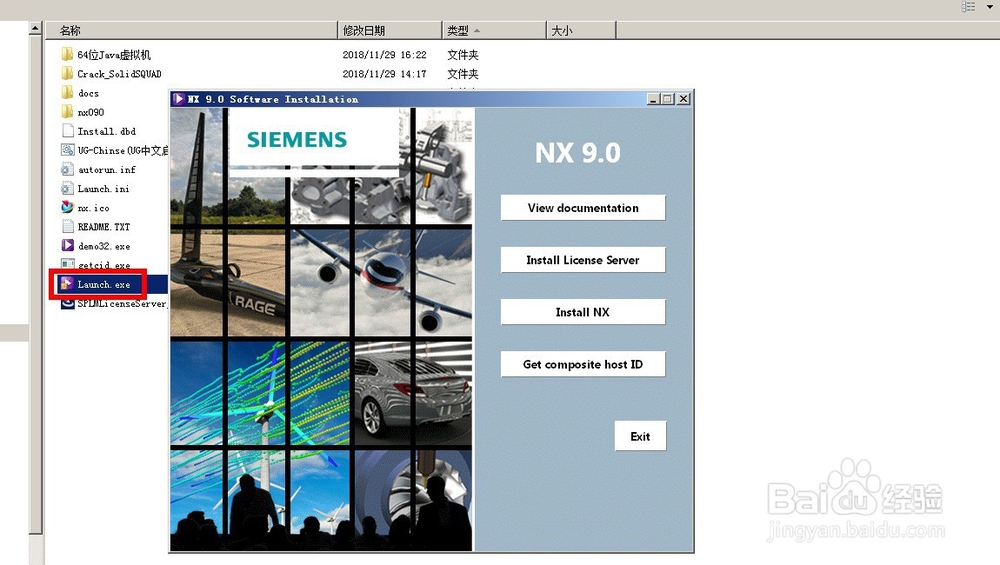
Task: Click date '2018/11/29 16:22' cell
Action: (x=385, y=55)
